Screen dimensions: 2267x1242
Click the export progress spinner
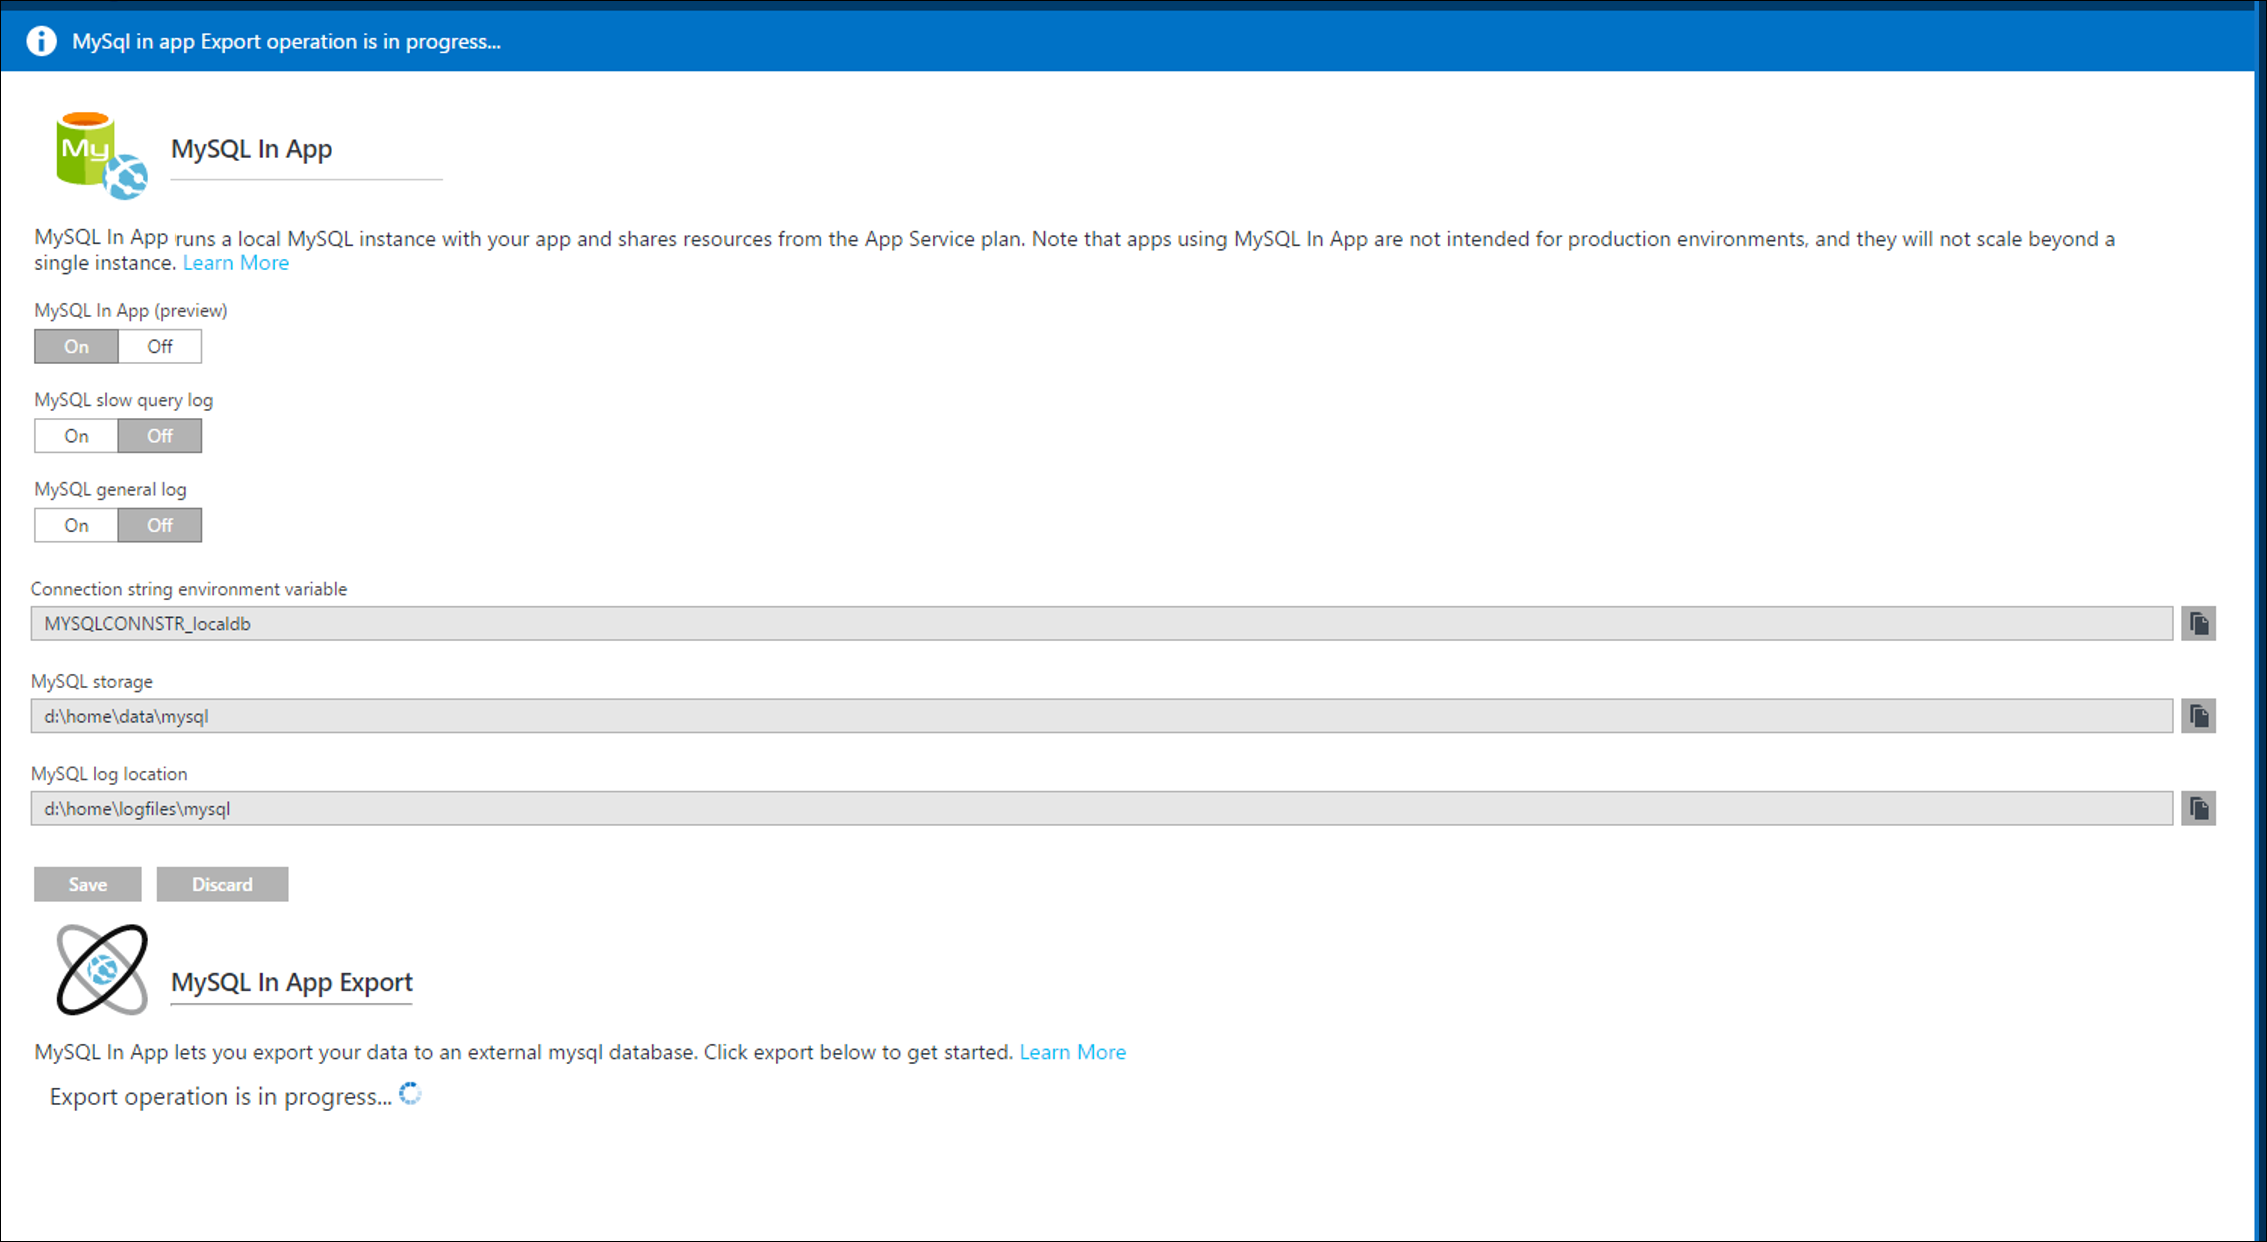coord(410,1094)
